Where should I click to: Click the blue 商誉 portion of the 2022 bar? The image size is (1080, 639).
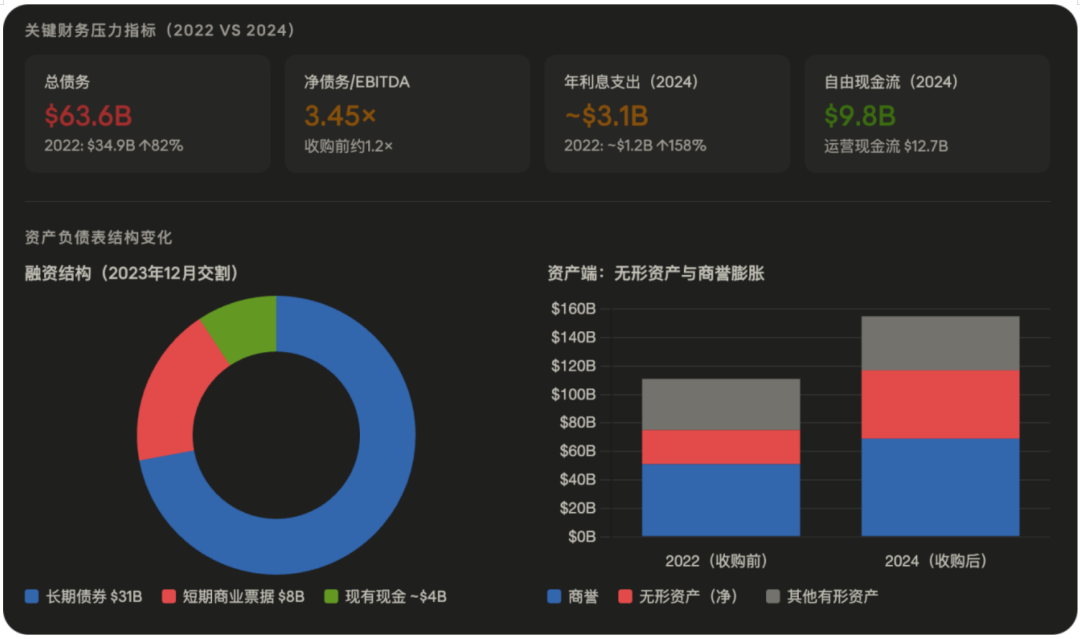[720, 500]
